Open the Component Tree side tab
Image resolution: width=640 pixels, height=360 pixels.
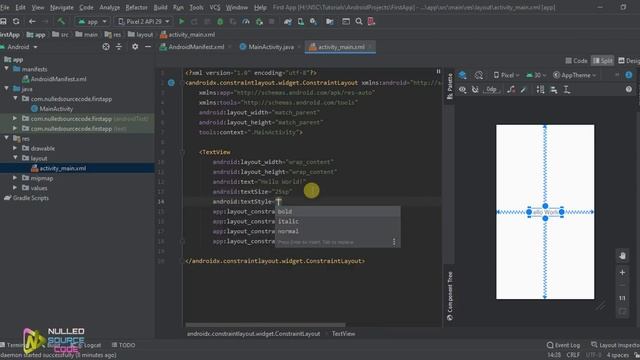pos(449,296)
